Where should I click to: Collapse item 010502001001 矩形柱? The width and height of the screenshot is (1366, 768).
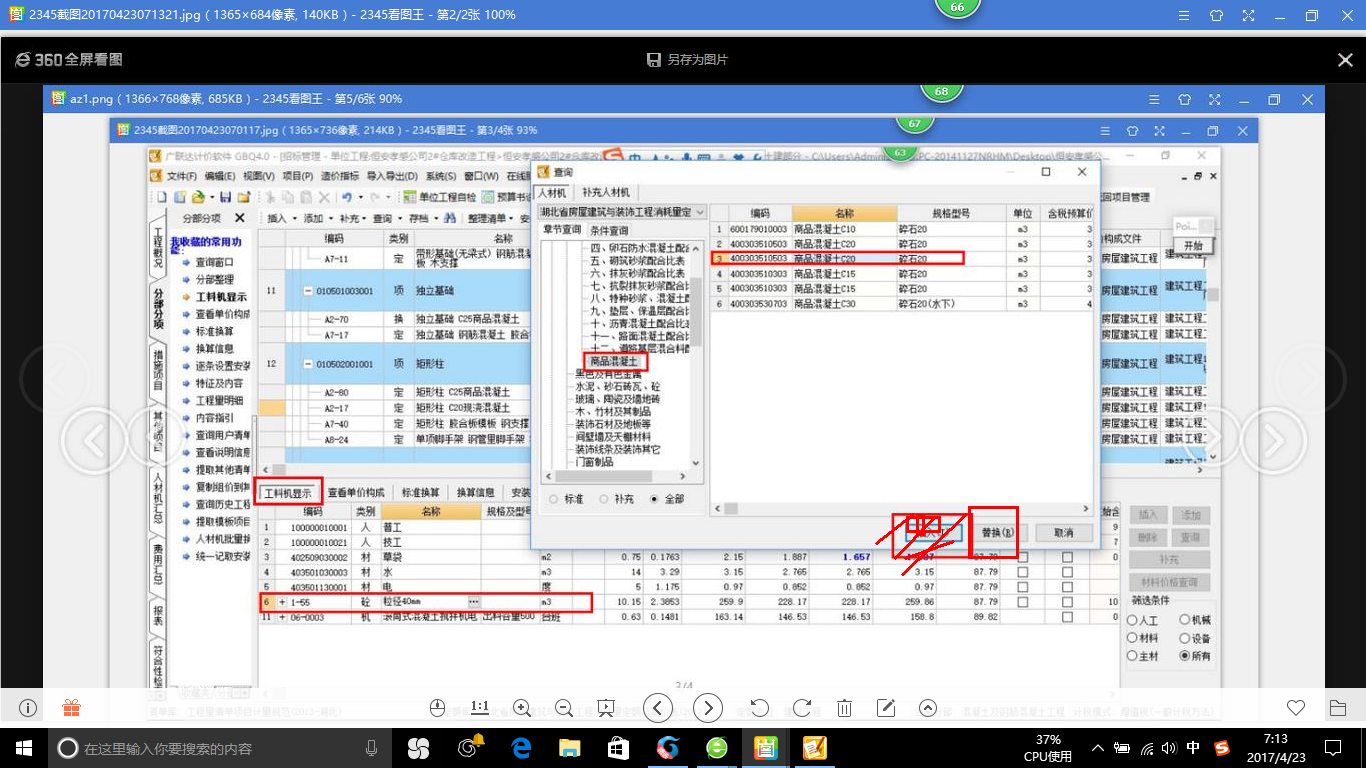coord(308,364)
